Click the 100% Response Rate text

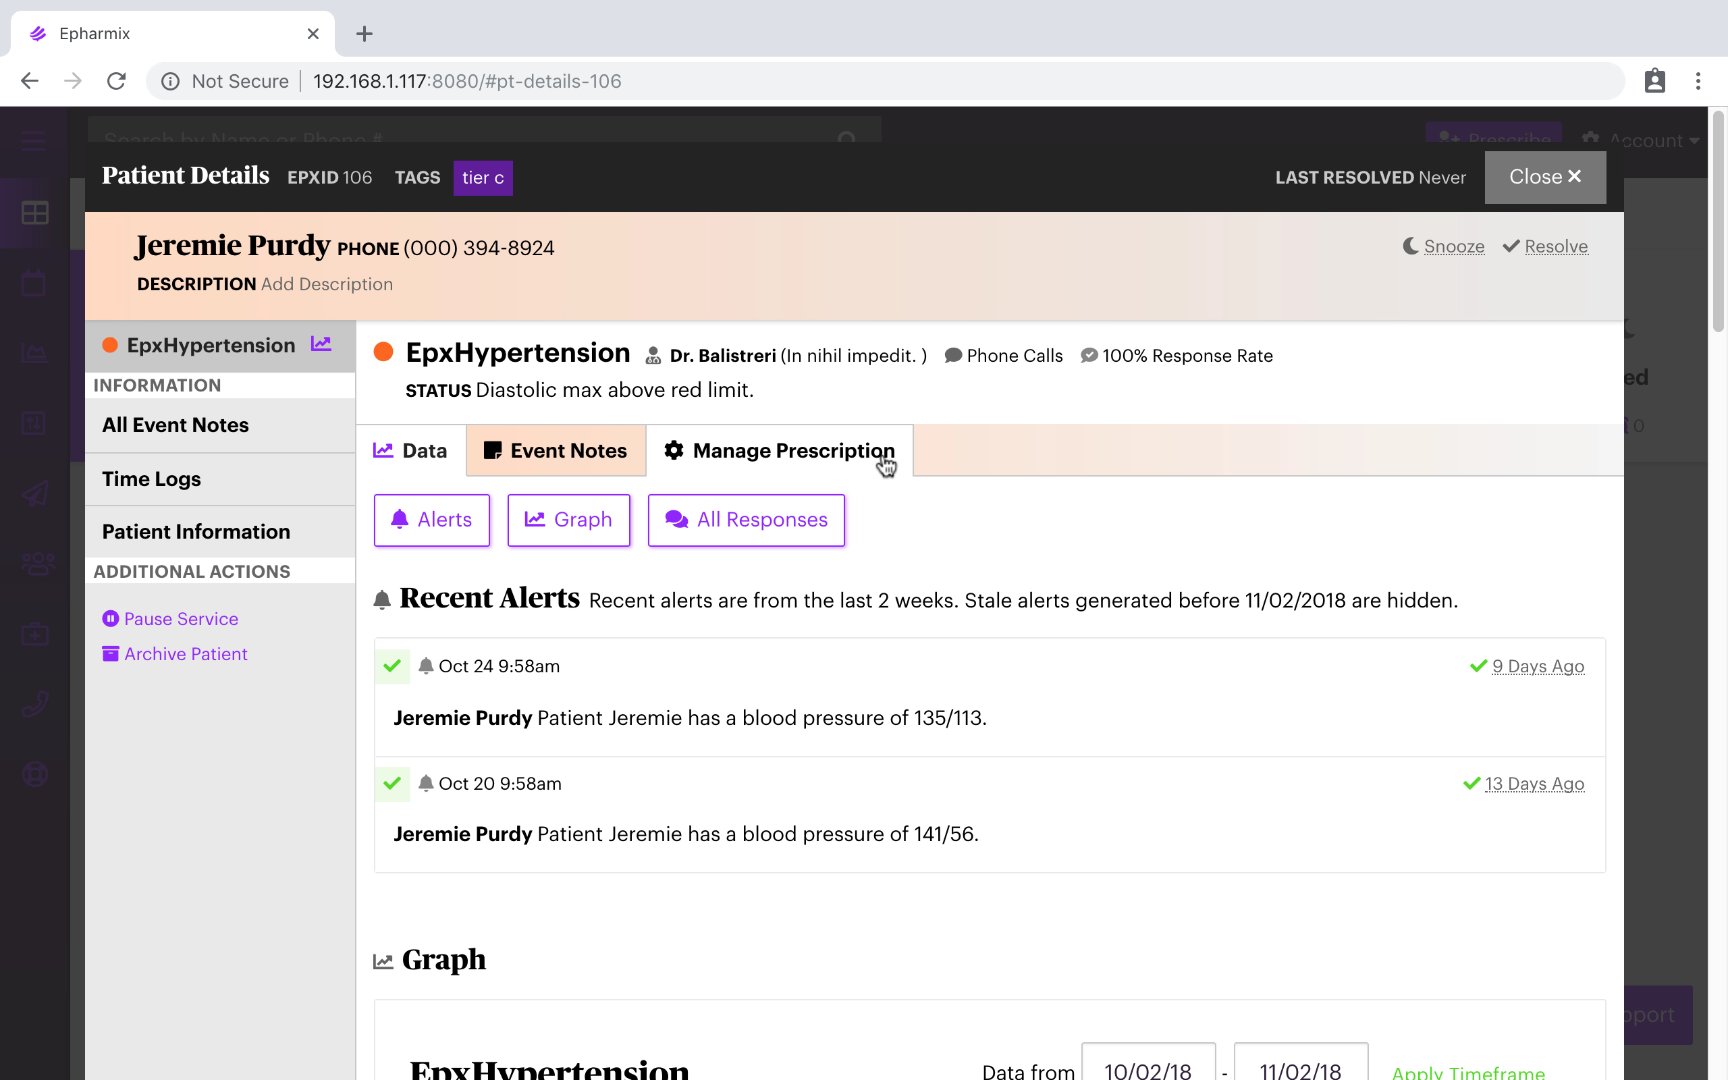pyautogui.click(x=1187, y=356)
